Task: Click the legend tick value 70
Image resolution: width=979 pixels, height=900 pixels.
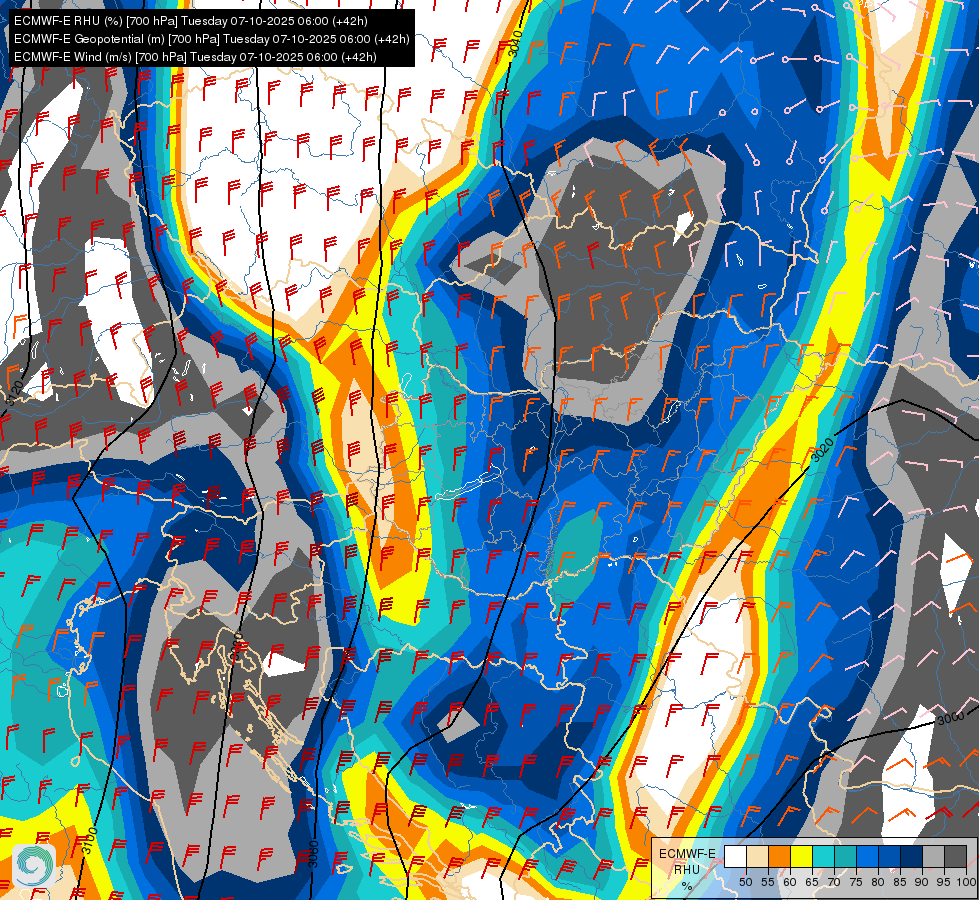Action: click(834, 882)
